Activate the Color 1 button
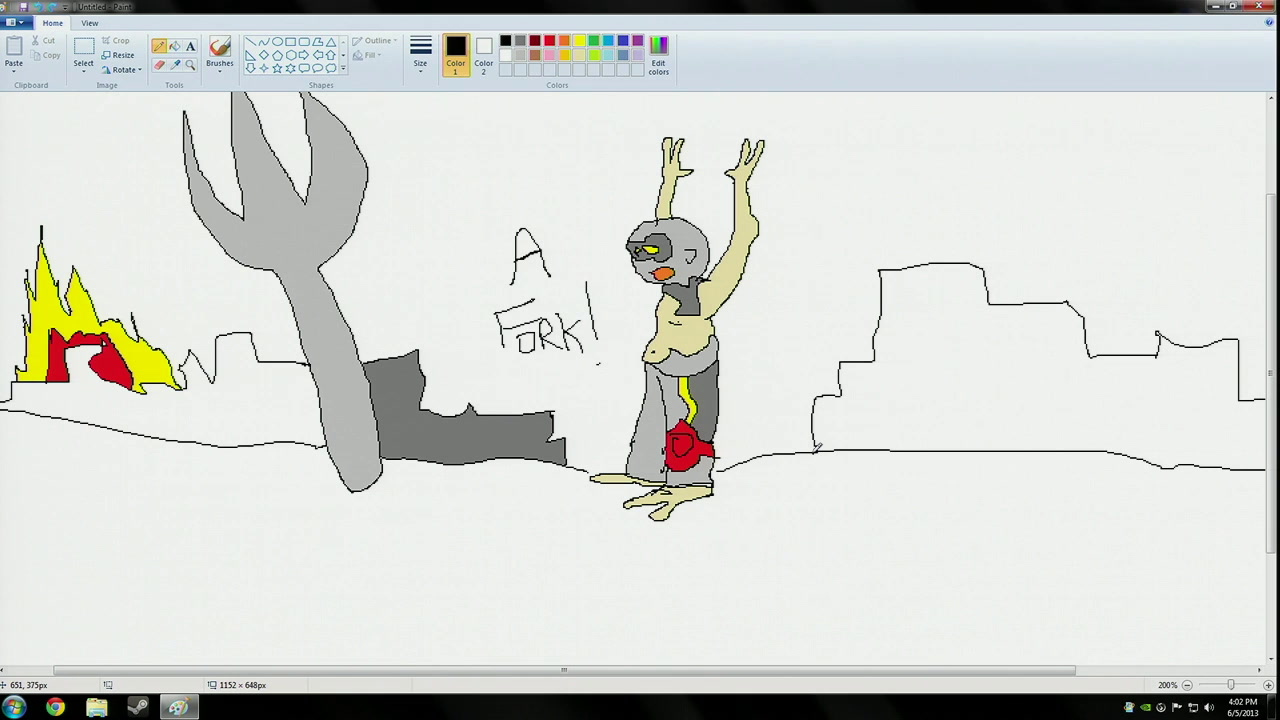 pos(455,55)
